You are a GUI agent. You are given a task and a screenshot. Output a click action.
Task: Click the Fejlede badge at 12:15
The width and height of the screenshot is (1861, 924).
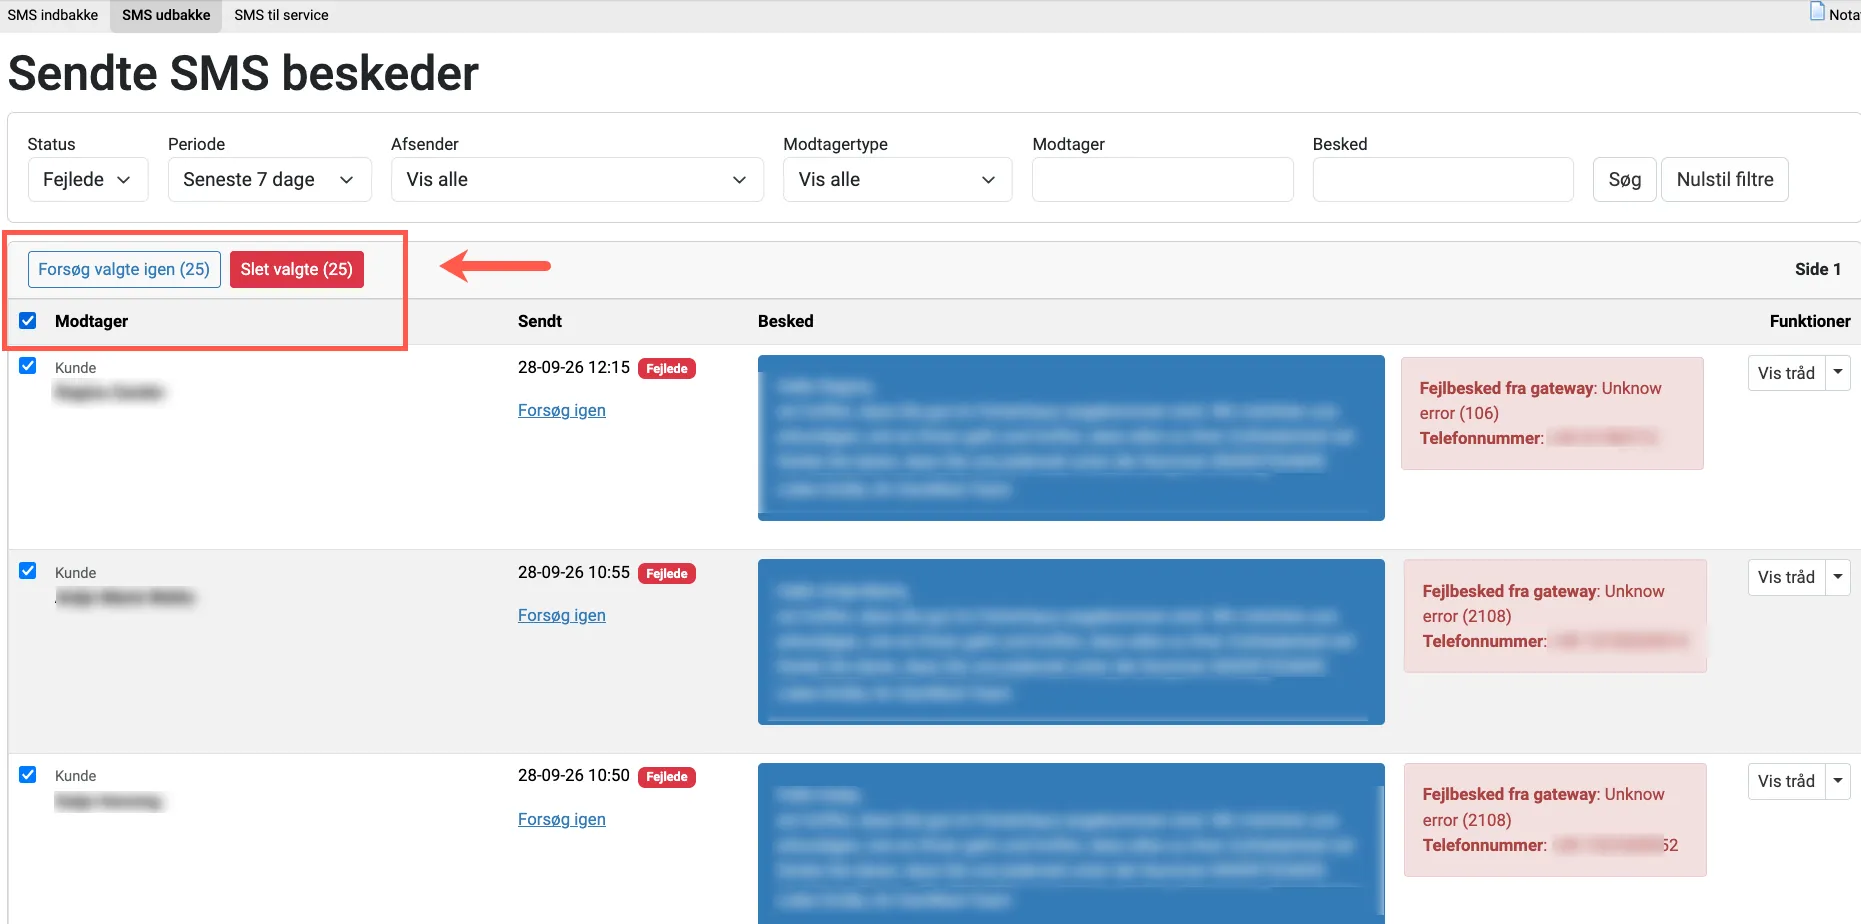coord(667,369)
